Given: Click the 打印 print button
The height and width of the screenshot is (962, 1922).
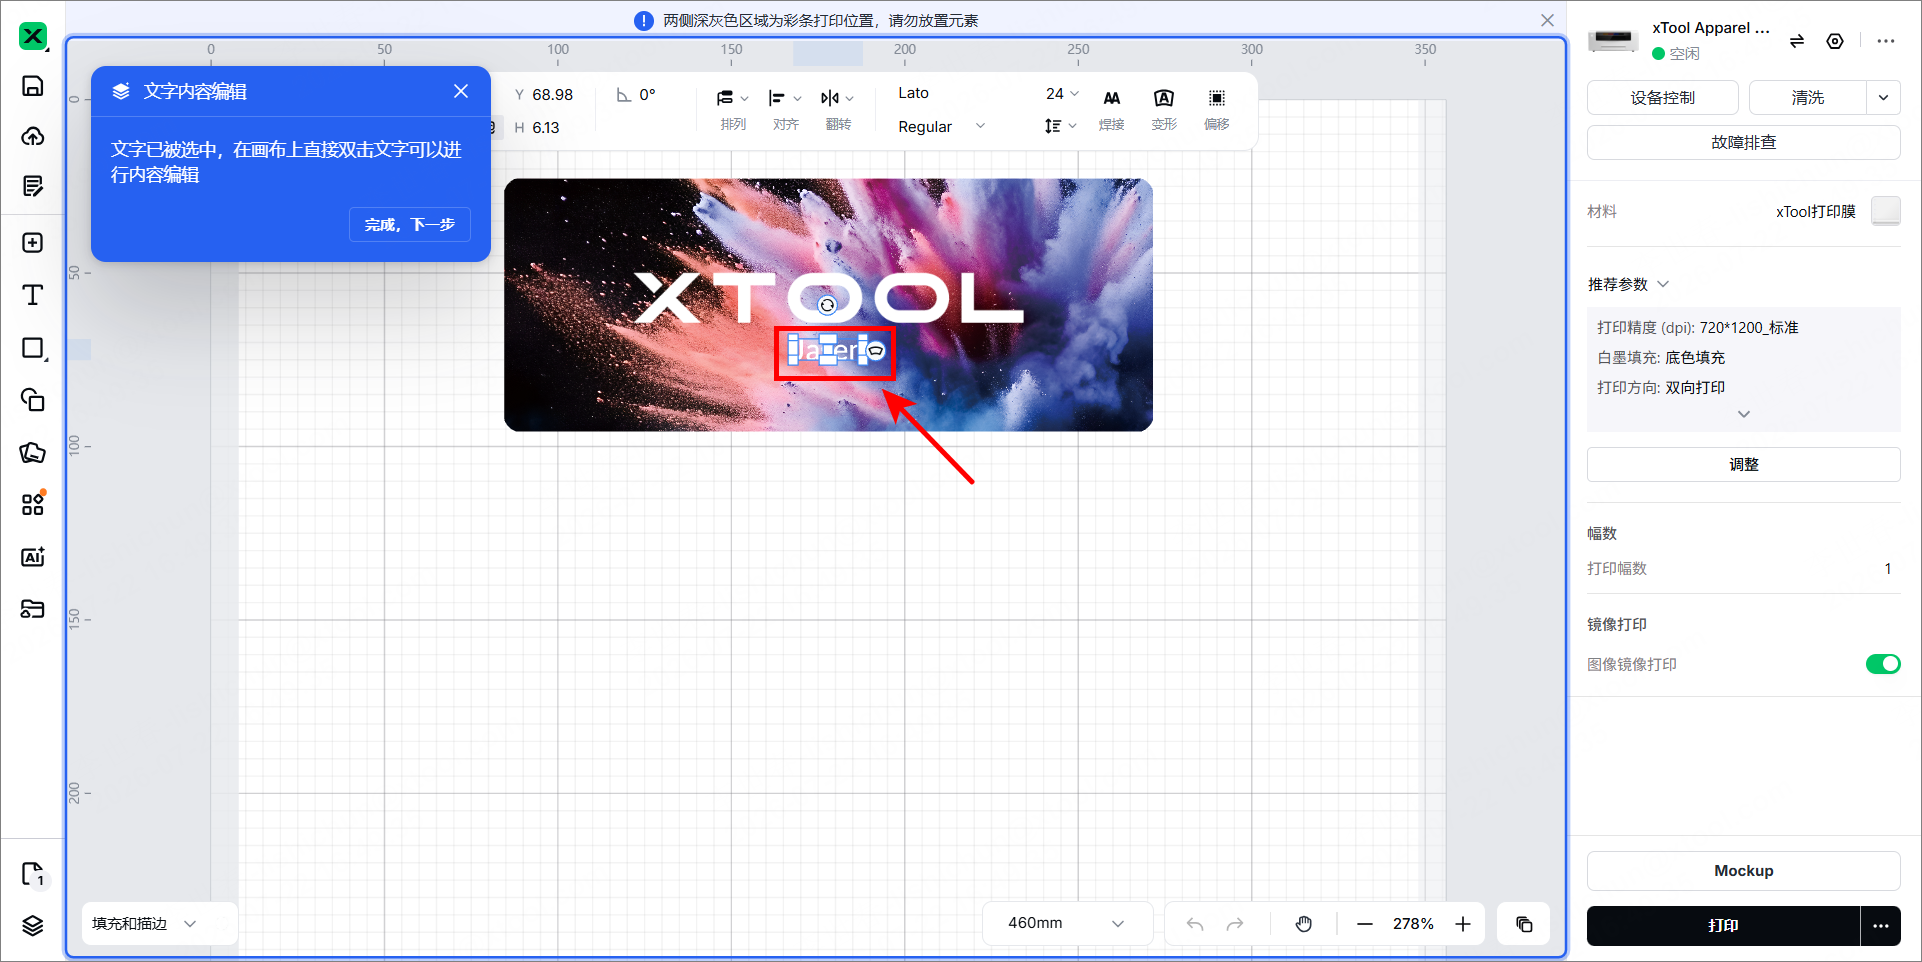Looking at the screenshot, I should pyautogui.click(x=1723, y=926).
